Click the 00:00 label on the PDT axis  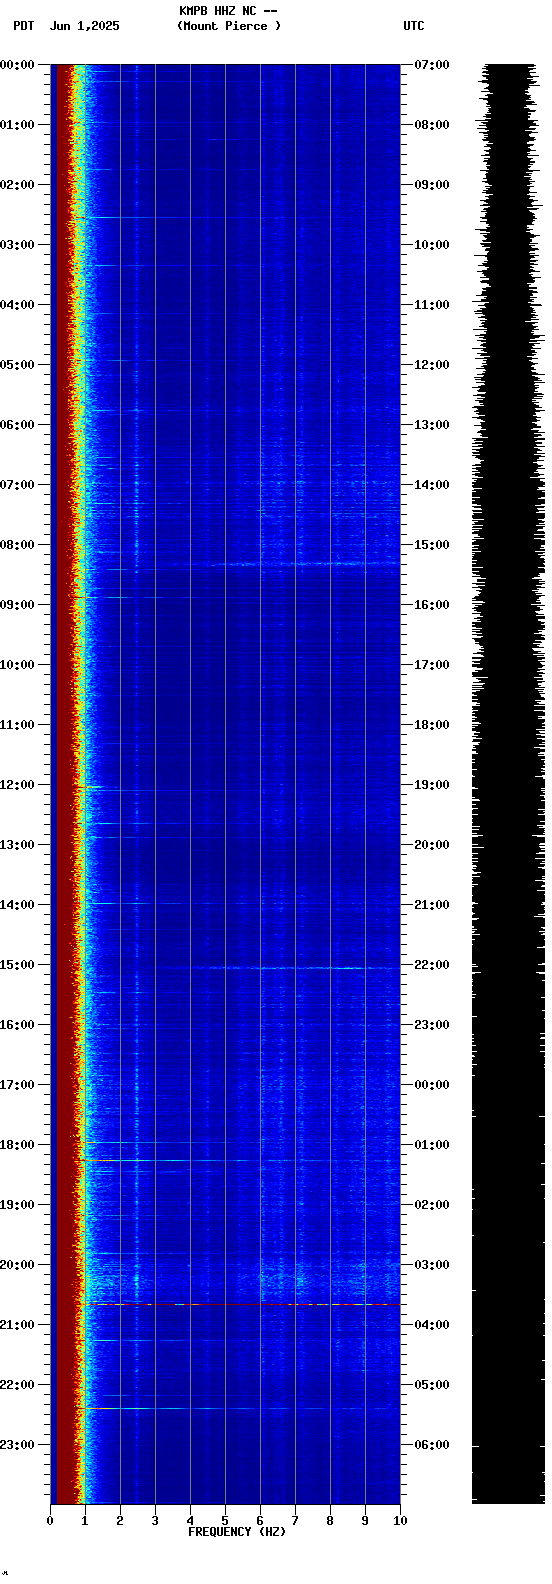17,65
